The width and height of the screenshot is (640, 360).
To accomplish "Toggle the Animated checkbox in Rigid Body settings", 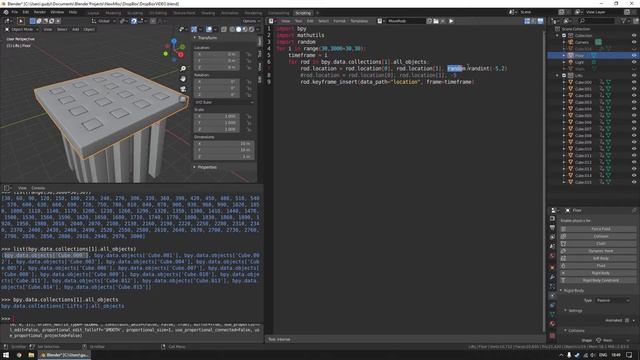I will click(627, 320).
